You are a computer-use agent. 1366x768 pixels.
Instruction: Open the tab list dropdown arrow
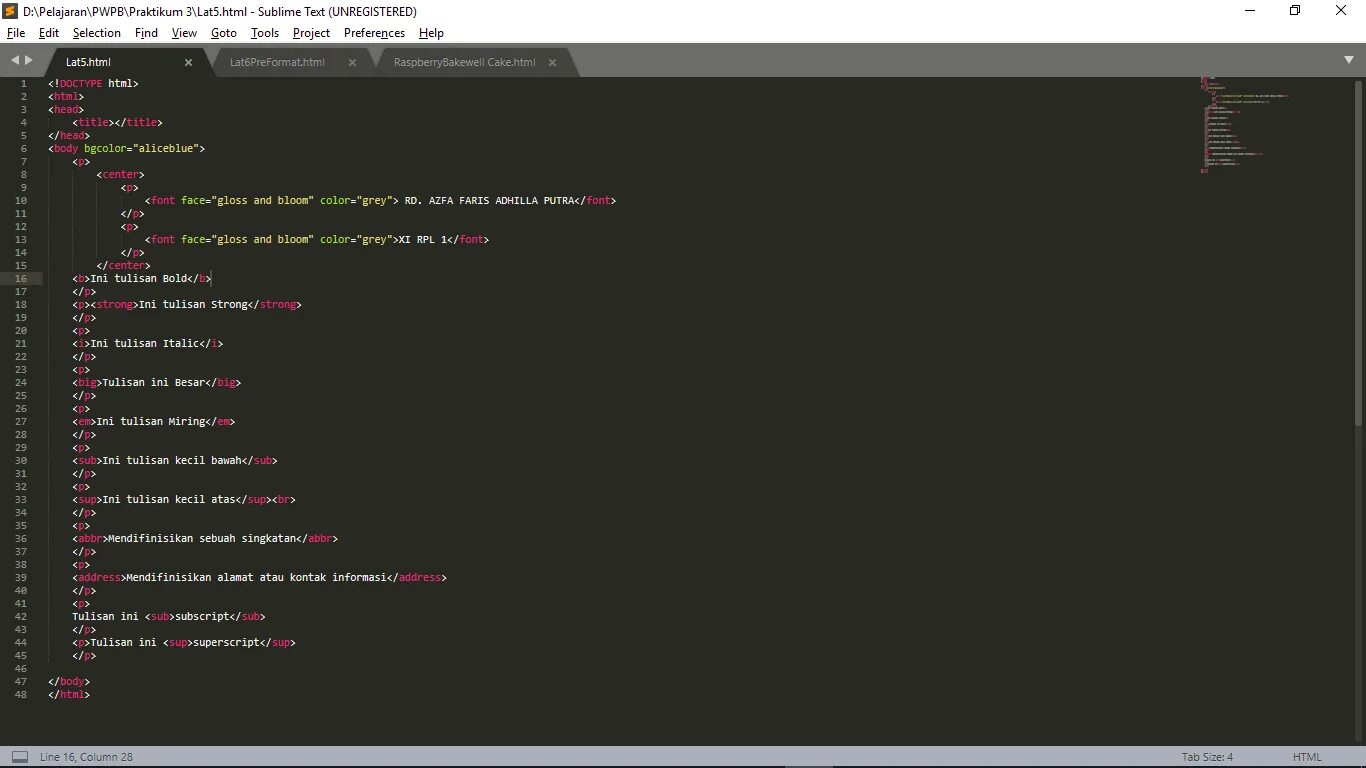pos(1349,60)
